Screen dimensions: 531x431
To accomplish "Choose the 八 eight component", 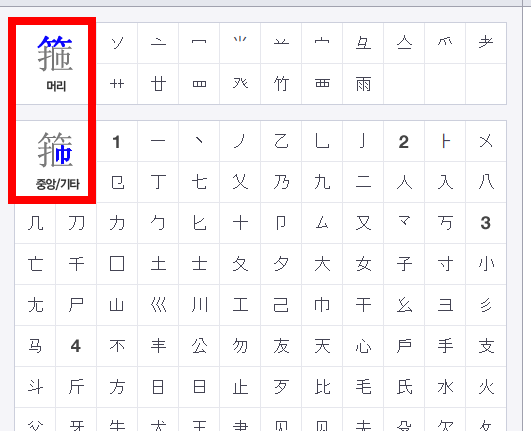I will (x=486, y=182).
